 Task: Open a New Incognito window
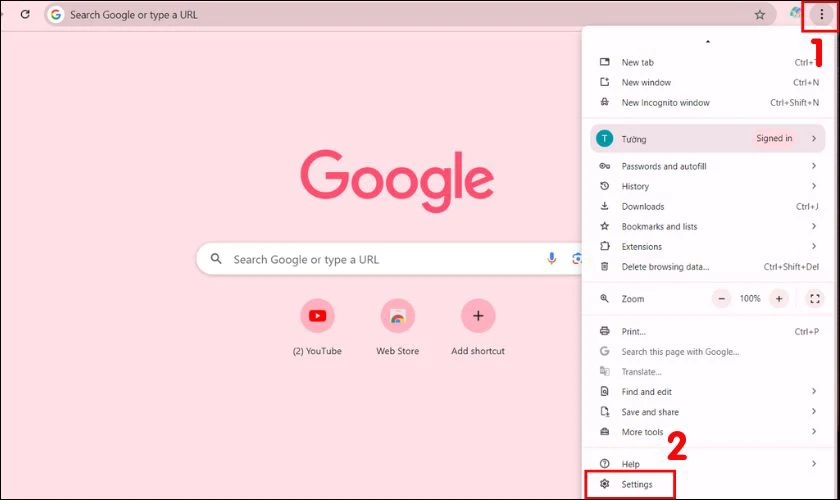click(x=708, y=102)
